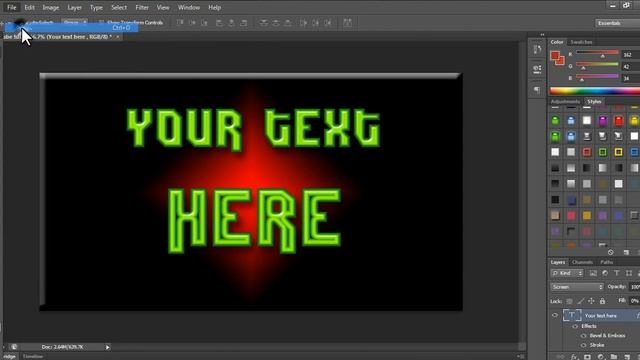
Task: Click Distribute right edges icon
Action: coord(328,23)
